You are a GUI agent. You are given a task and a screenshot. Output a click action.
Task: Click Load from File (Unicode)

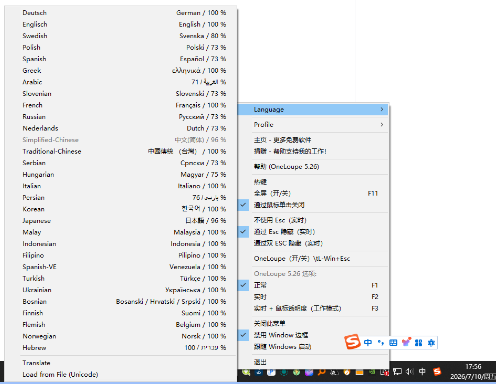120,374
